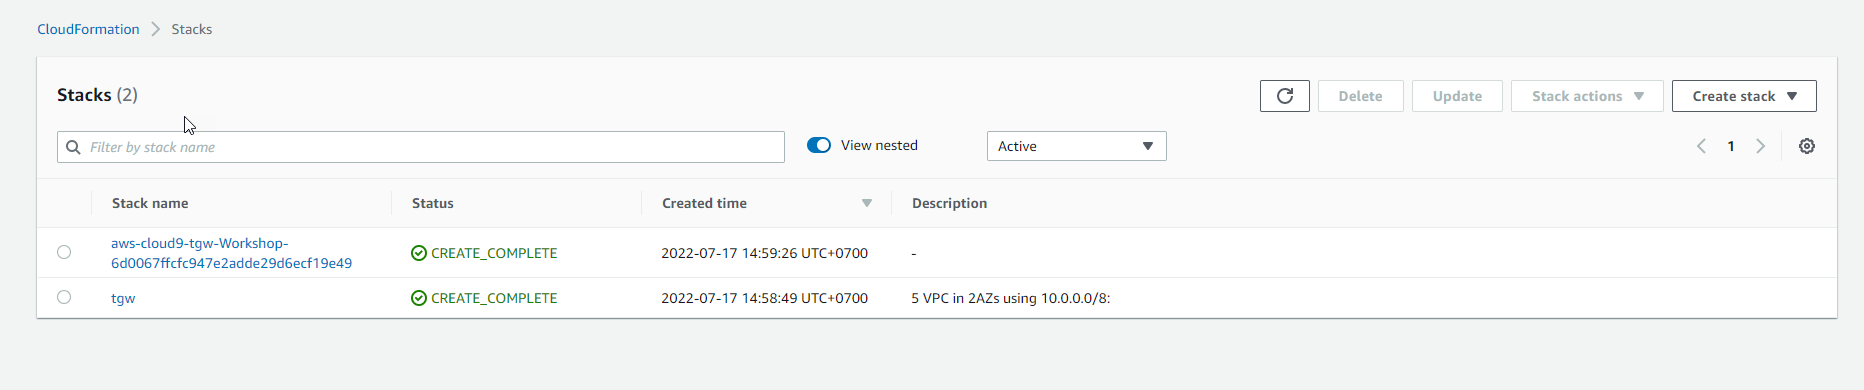This screenshot has width=1864, height=390.
Task: Focus the Filter by stack name field
Action: [x=421, y=147]
